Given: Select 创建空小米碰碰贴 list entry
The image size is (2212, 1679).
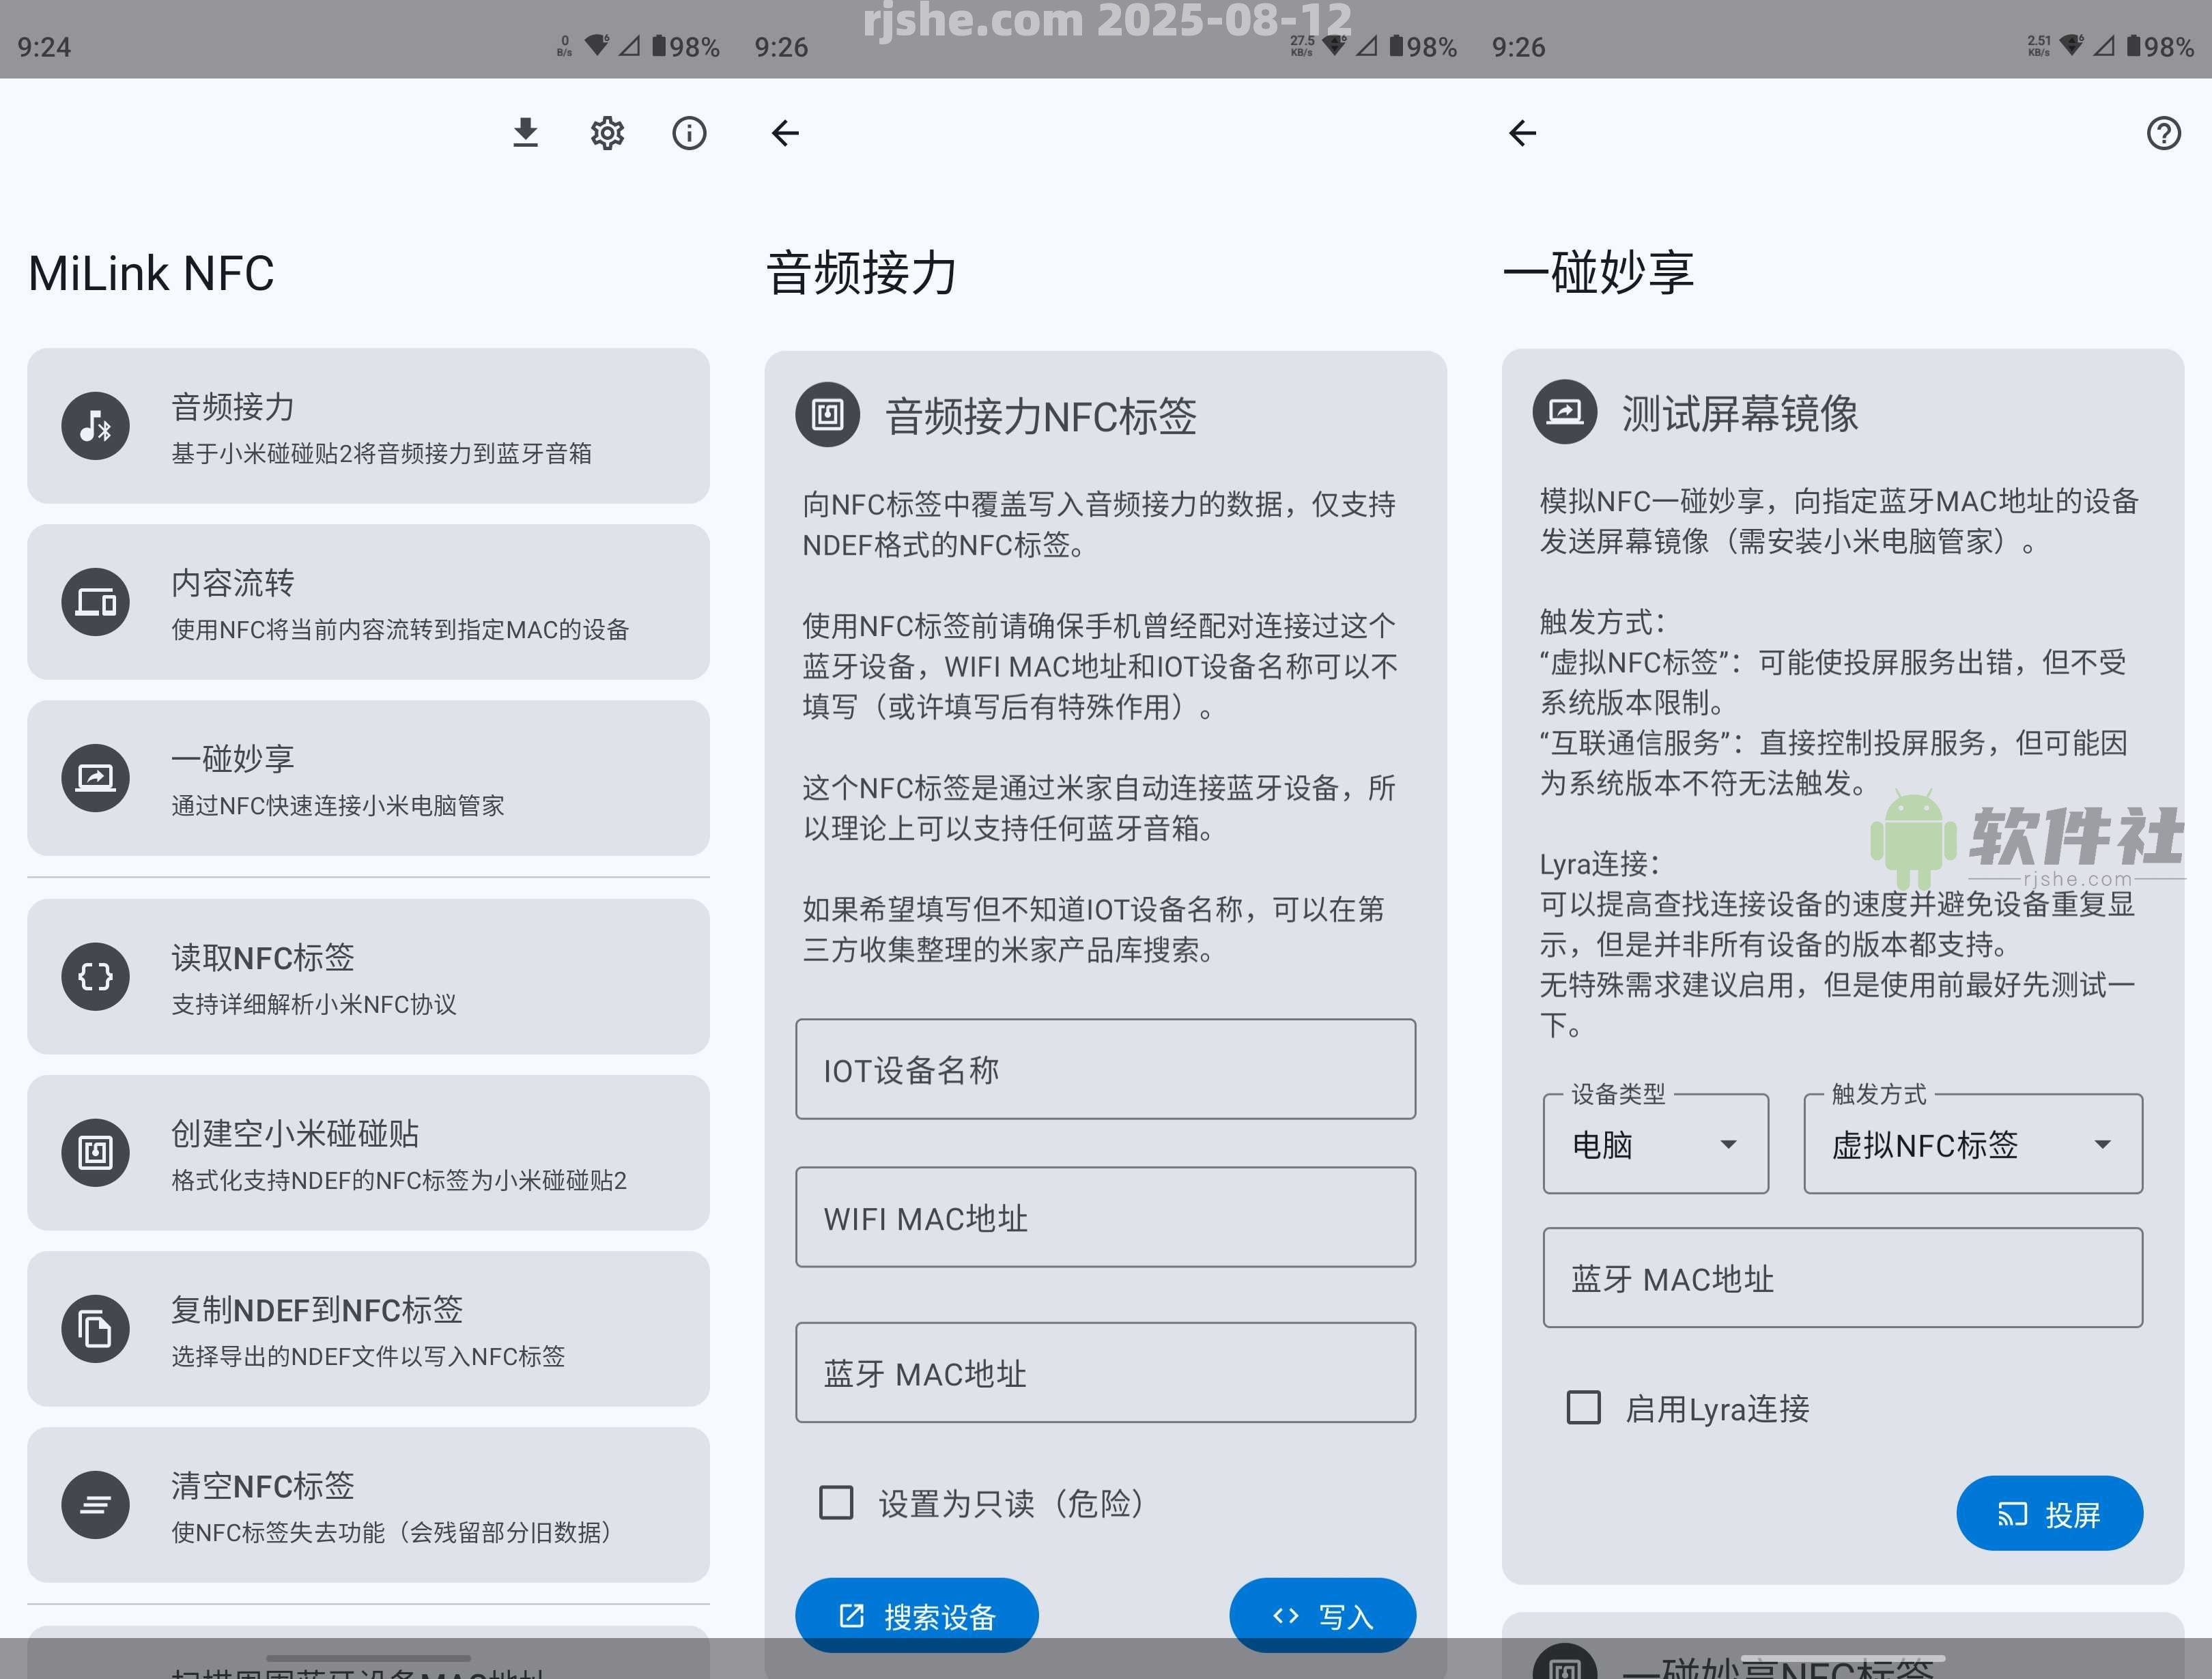Looking at the screenshot, I should 368,1153.
